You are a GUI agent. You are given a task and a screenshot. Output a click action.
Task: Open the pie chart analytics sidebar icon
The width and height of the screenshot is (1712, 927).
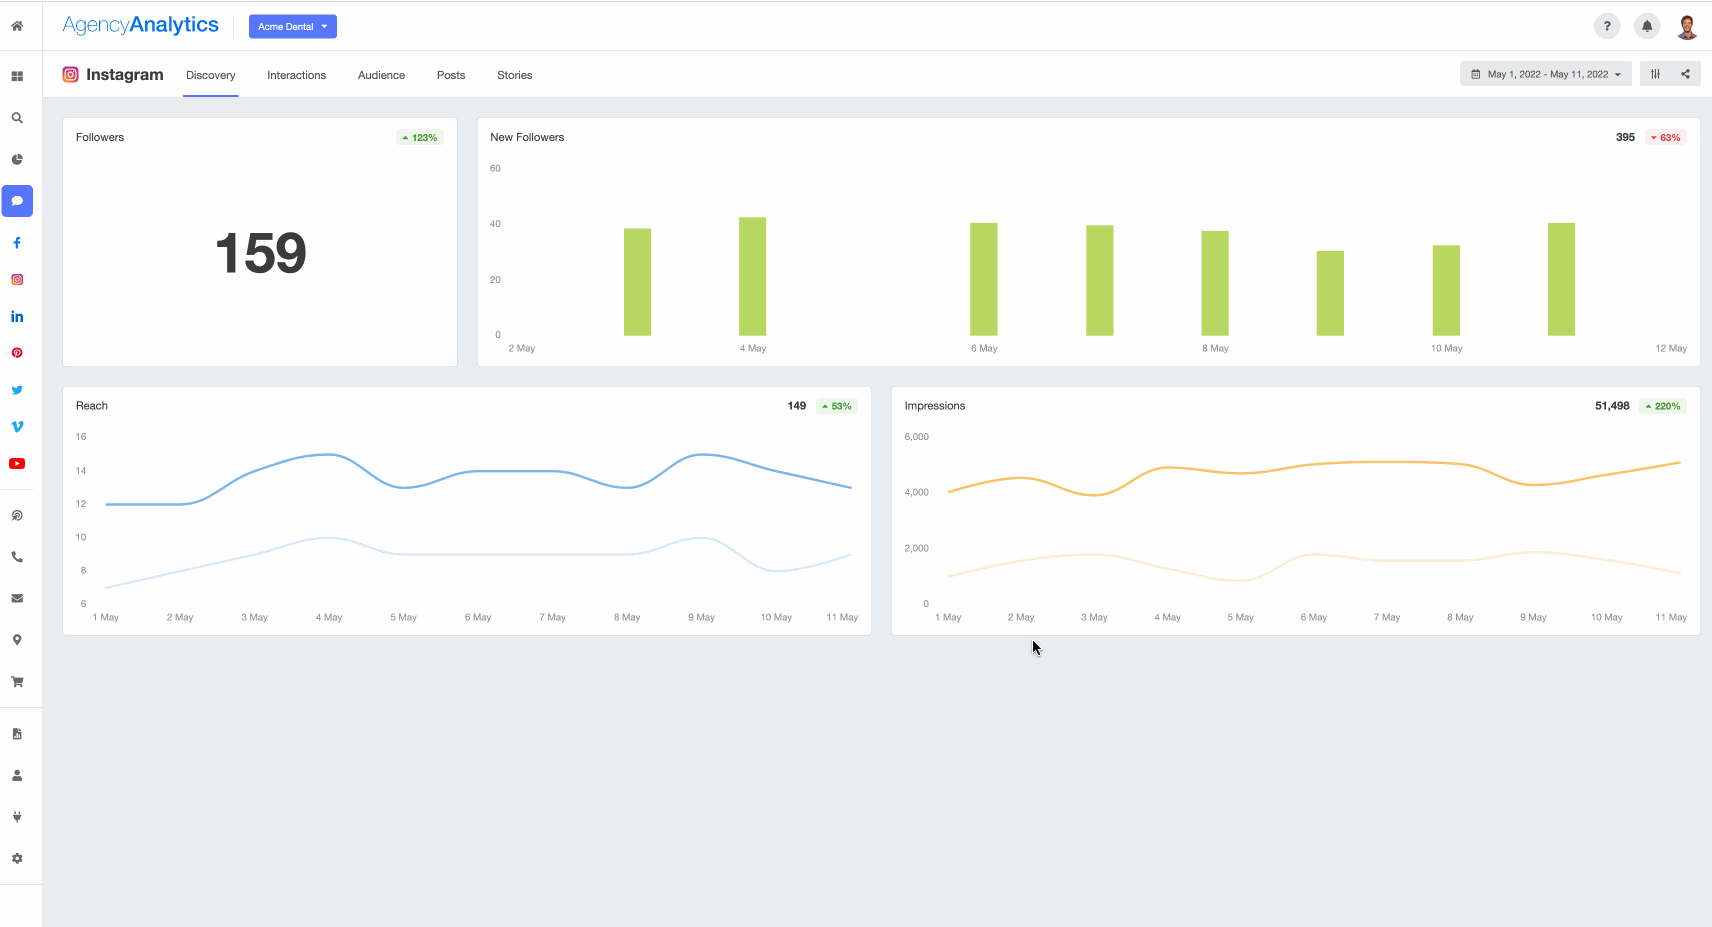(17, 159)
